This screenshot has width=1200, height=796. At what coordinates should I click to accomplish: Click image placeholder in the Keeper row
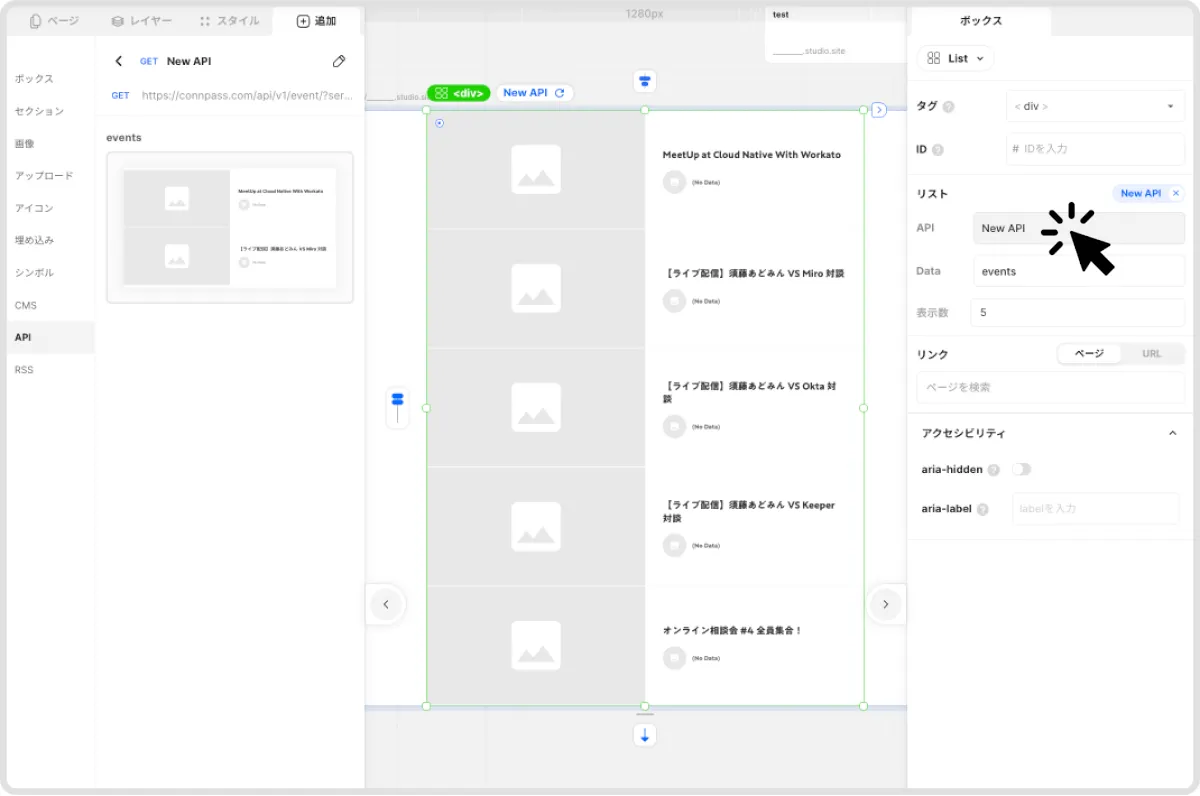[x=536, y=526]
